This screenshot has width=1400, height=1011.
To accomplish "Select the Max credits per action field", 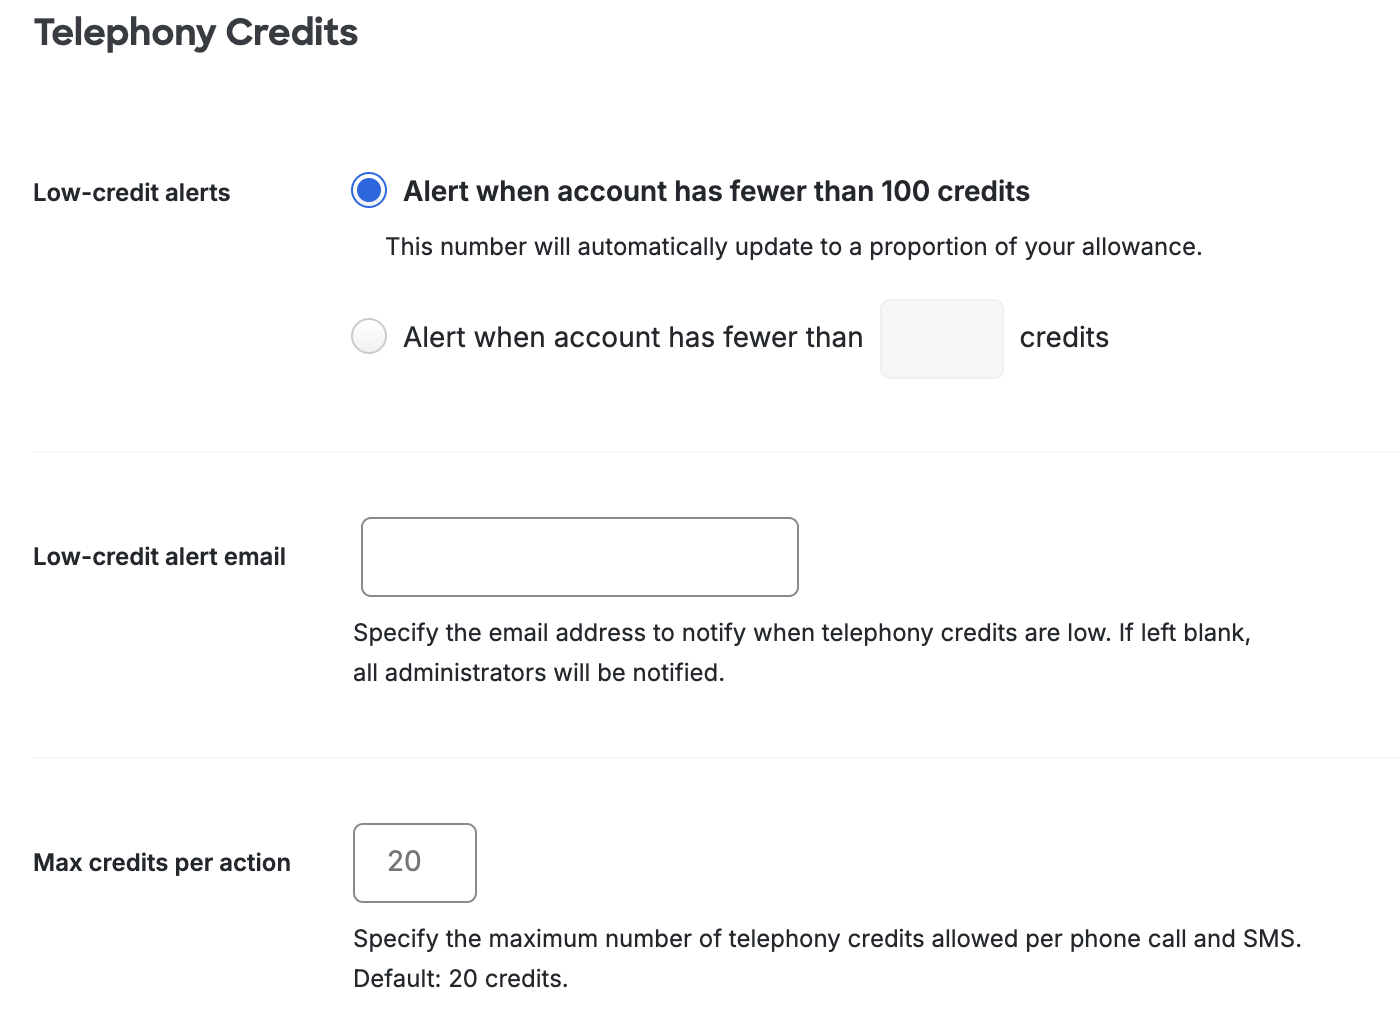I will tap(414, 862).
